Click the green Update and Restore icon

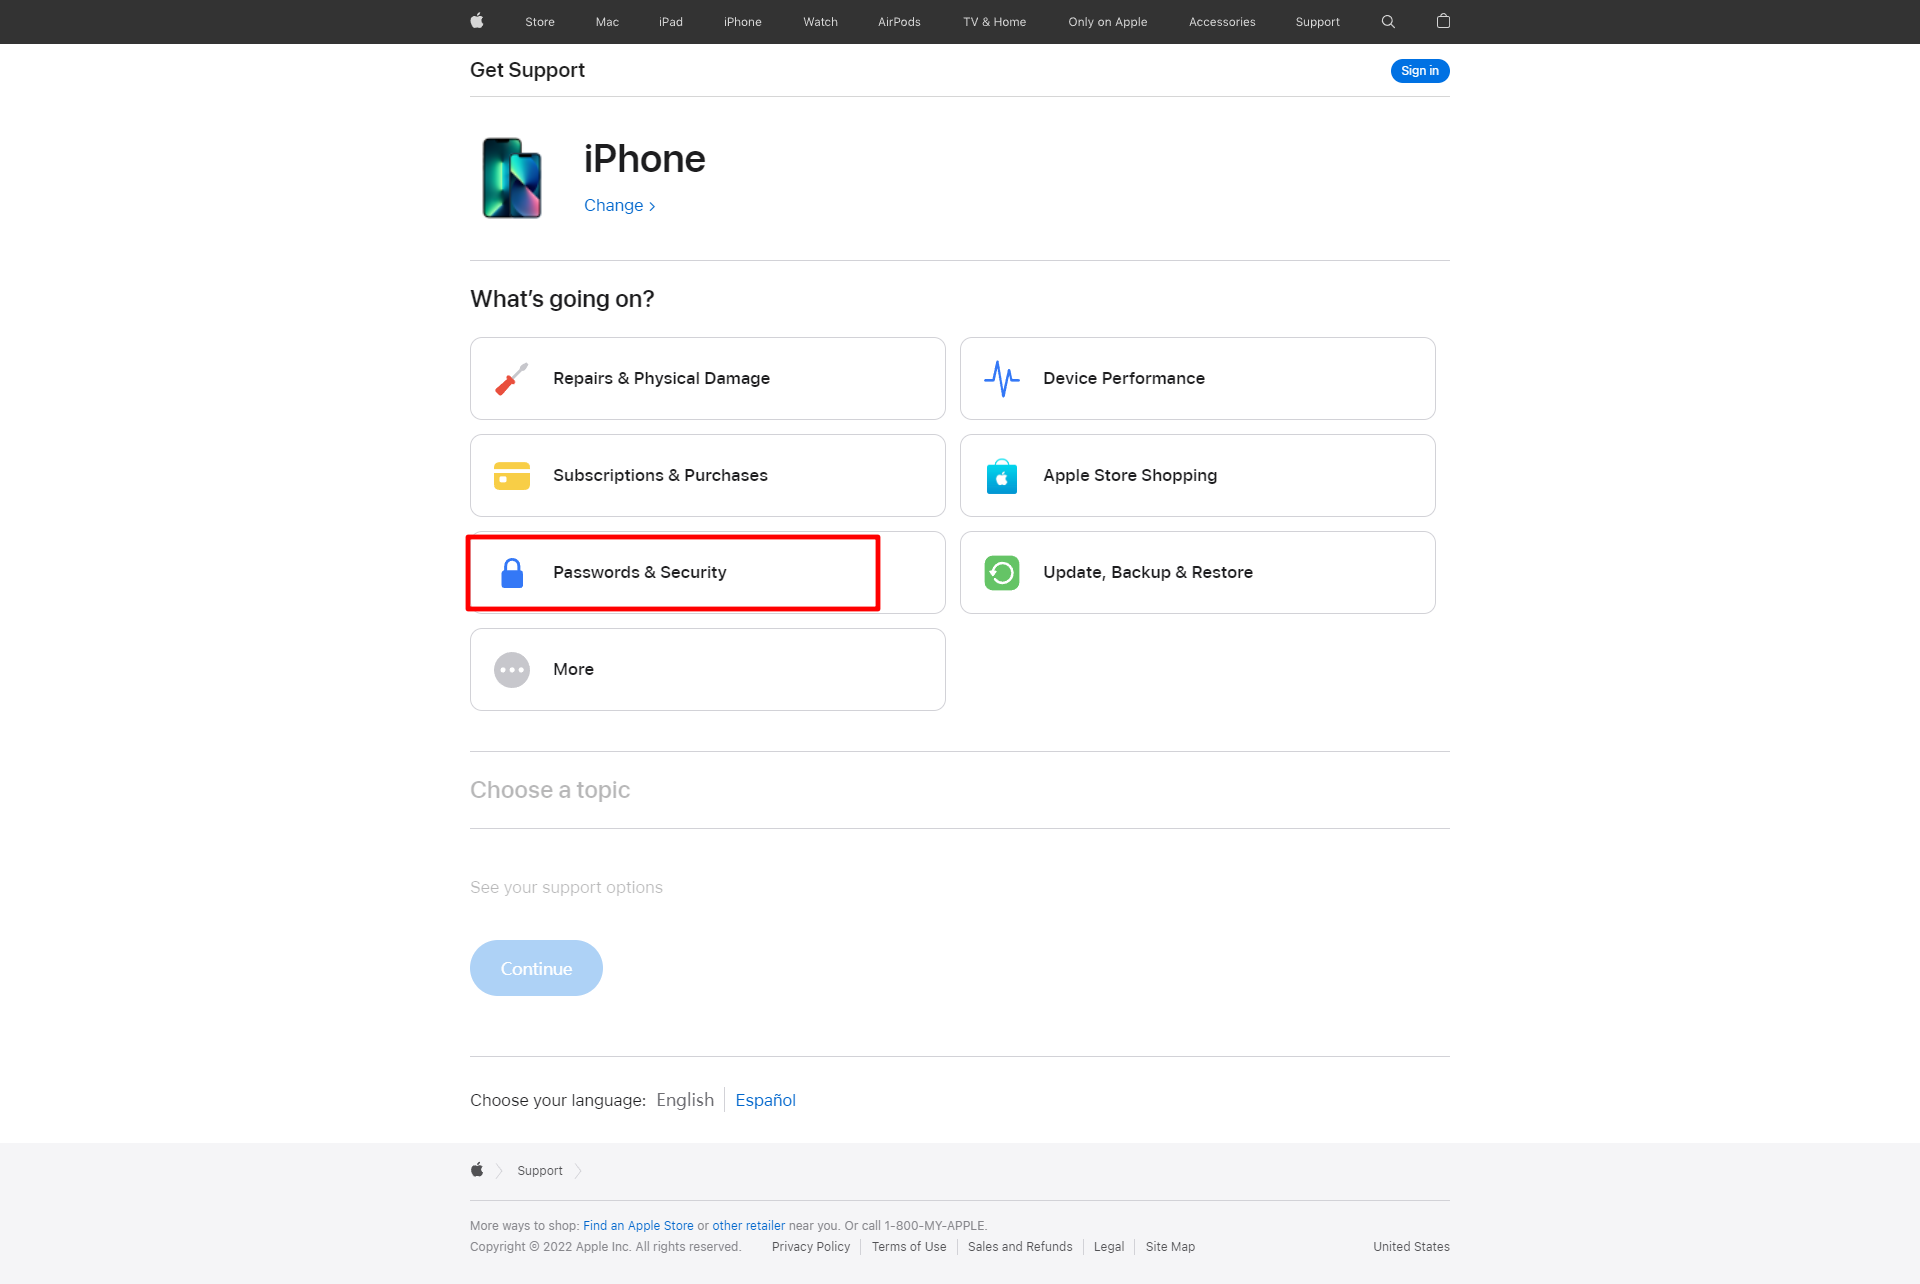[x=1001, y=573]
